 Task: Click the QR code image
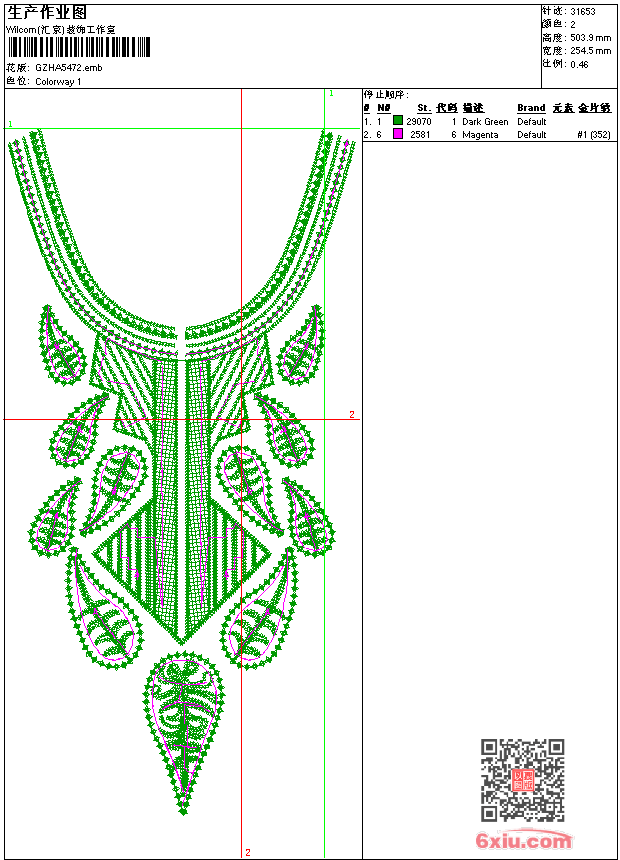pyautogui.click(x=522, y=779)
